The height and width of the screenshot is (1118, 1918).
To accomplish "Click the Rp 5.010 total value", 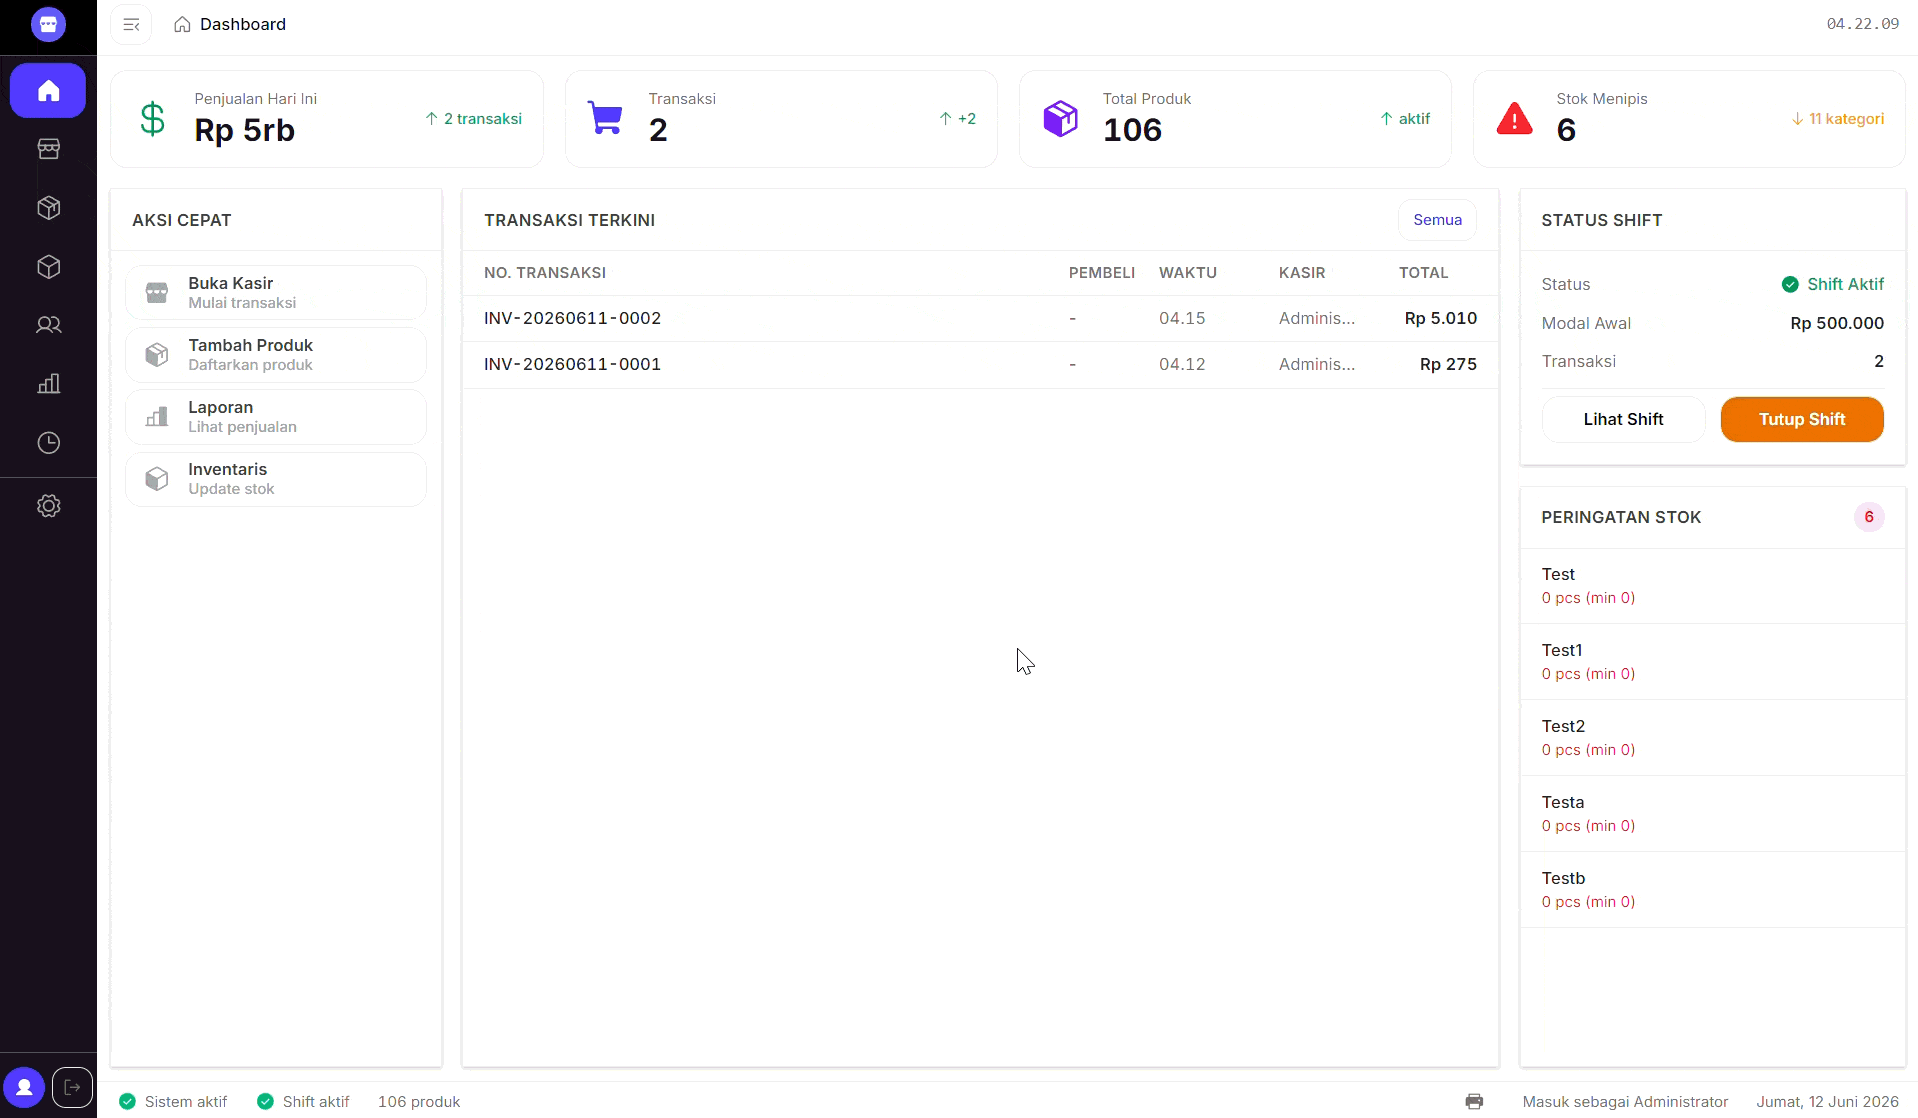I will pyautogui.click(x=1440, y=318).
